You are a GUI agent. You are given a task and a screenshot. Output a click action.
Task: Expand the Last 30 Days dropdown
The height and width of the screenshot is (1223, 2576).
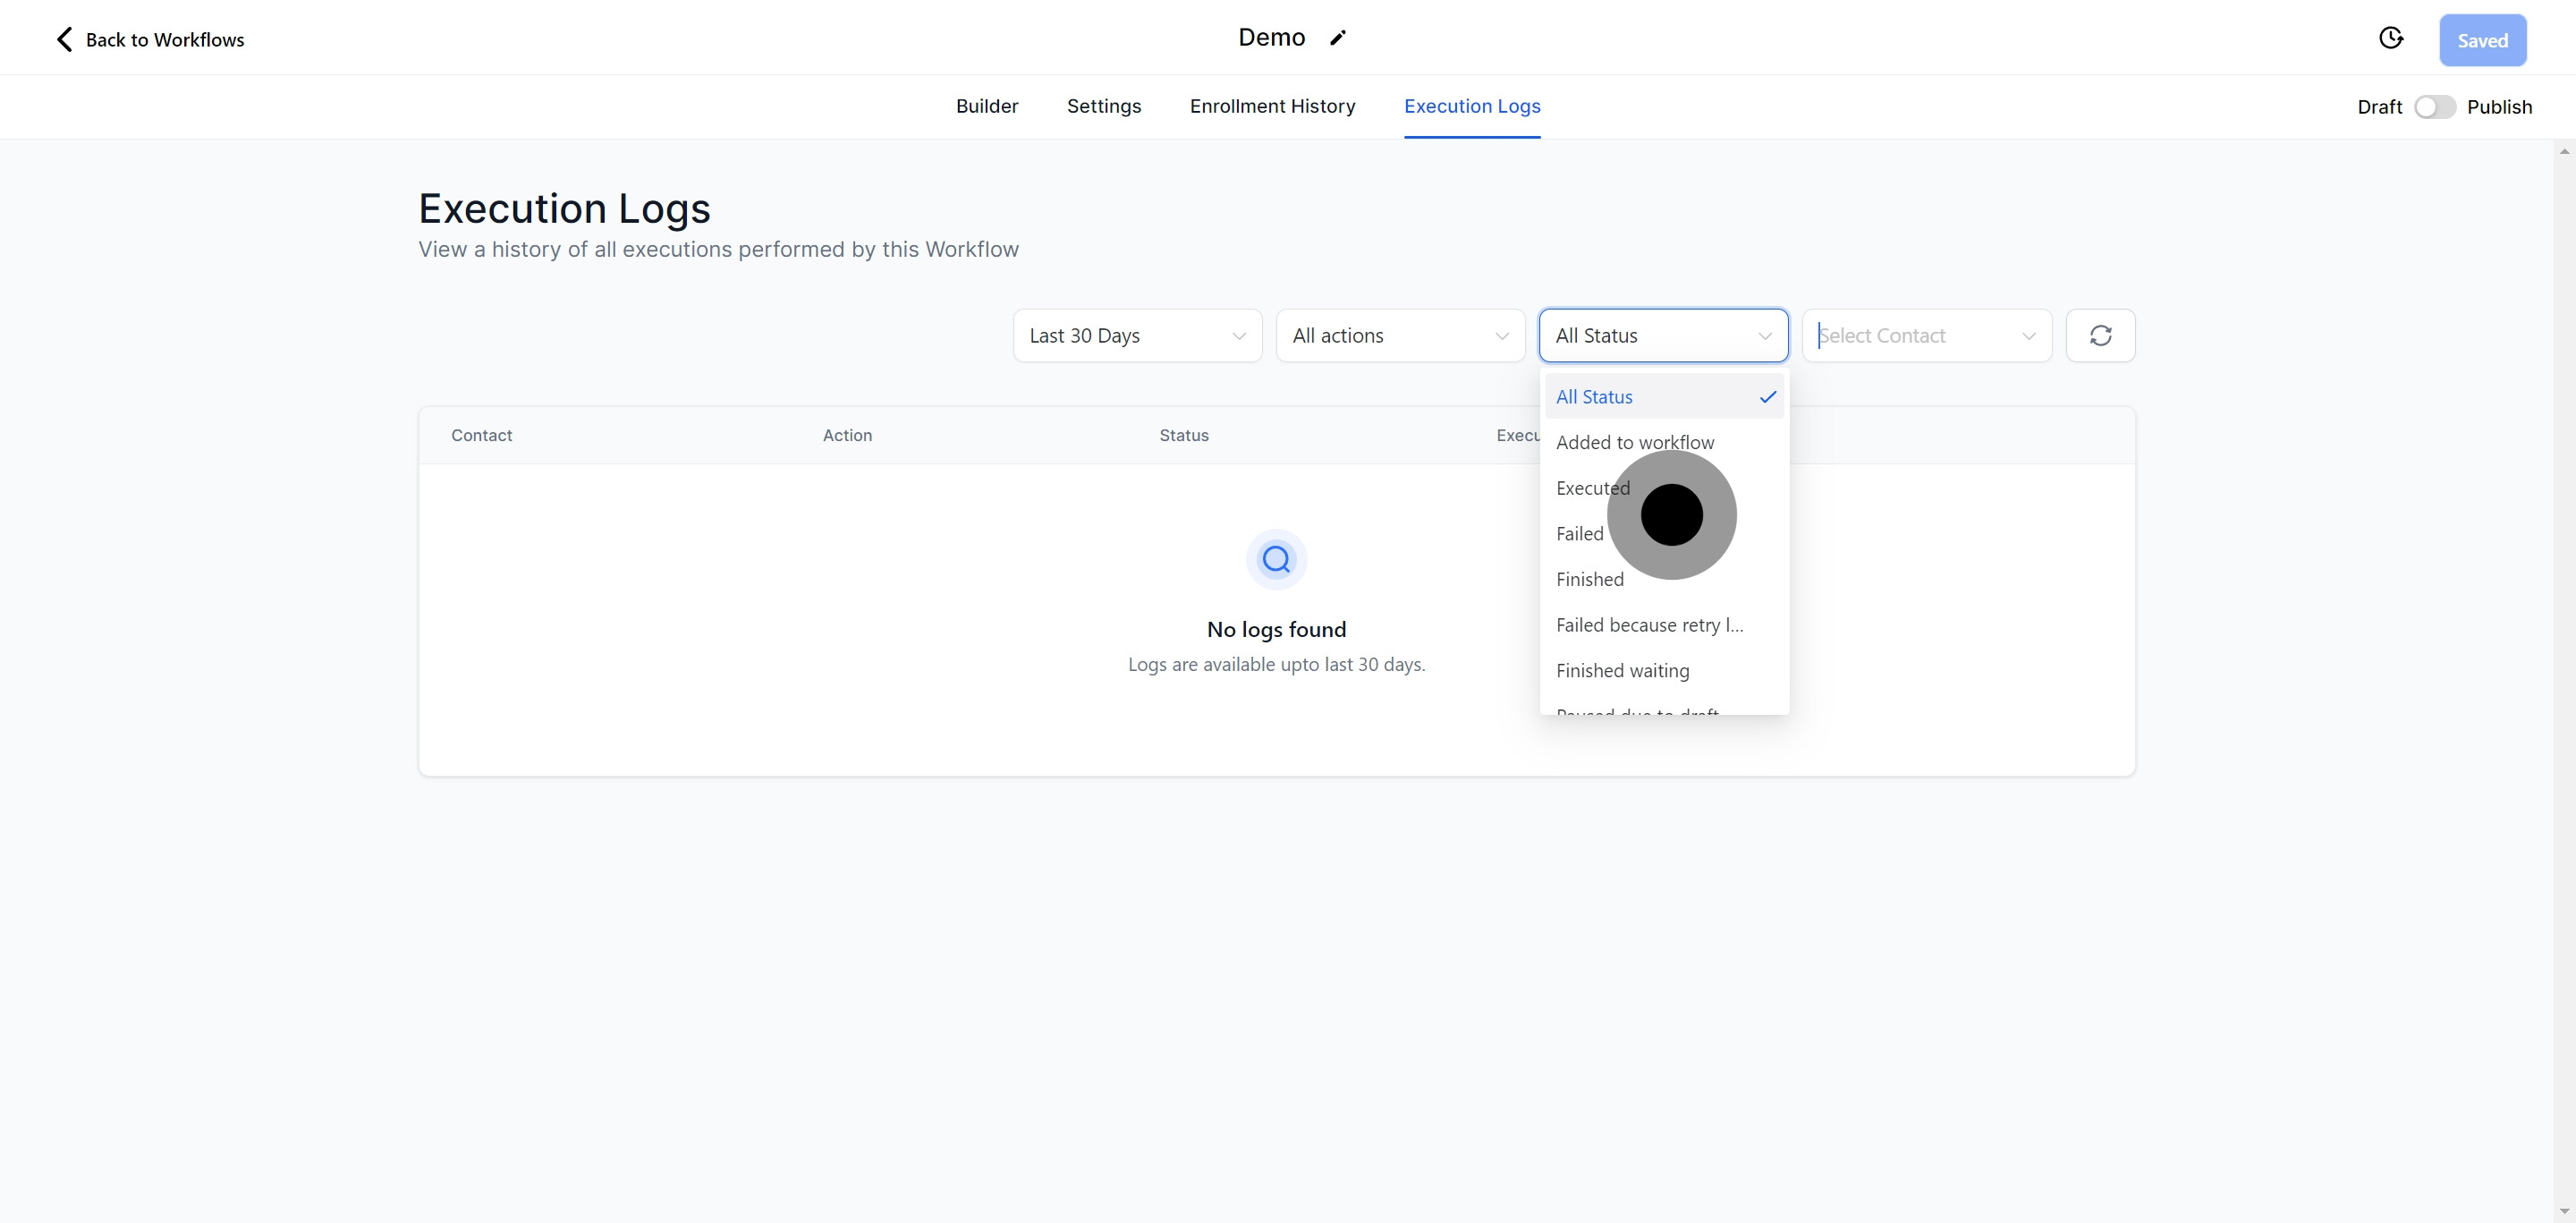[1137, 336]
